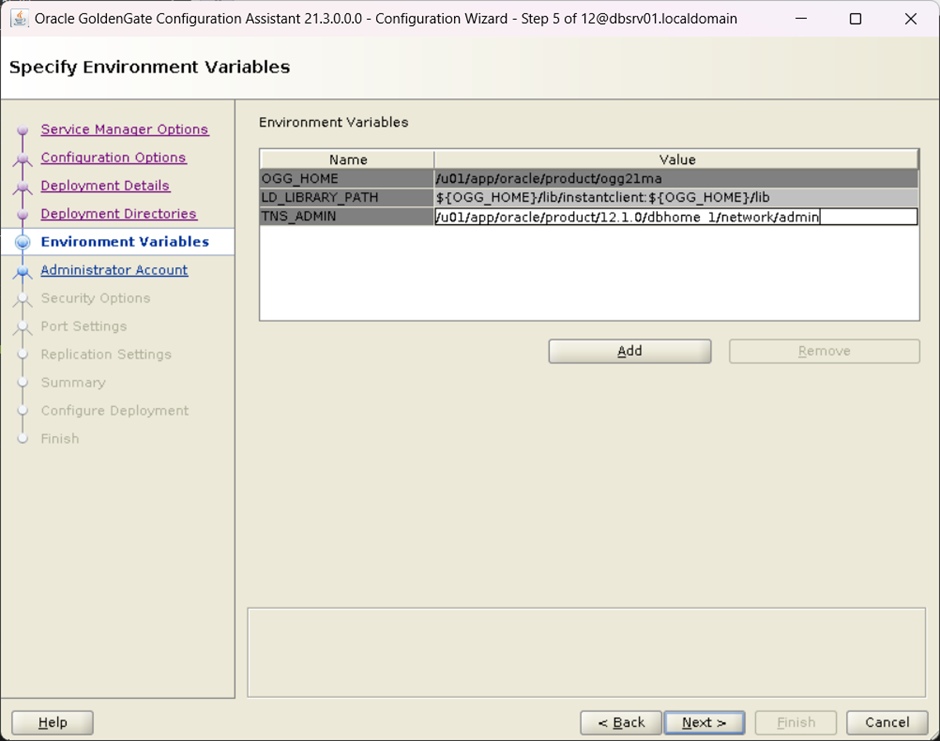940x741 pixels.
Task: Select the LD_LIBRARY_PATH name cell
Action: 347,197
